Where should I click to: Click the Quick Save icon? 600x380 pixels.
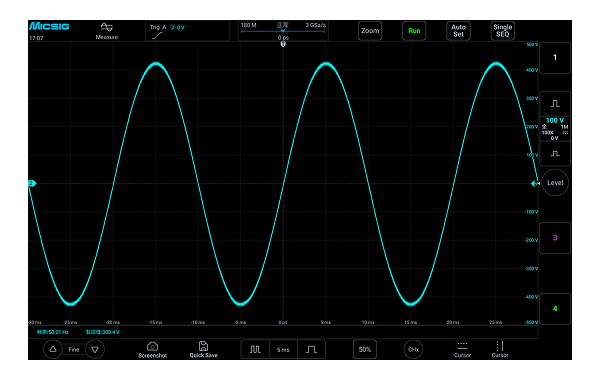pos(204,350)
